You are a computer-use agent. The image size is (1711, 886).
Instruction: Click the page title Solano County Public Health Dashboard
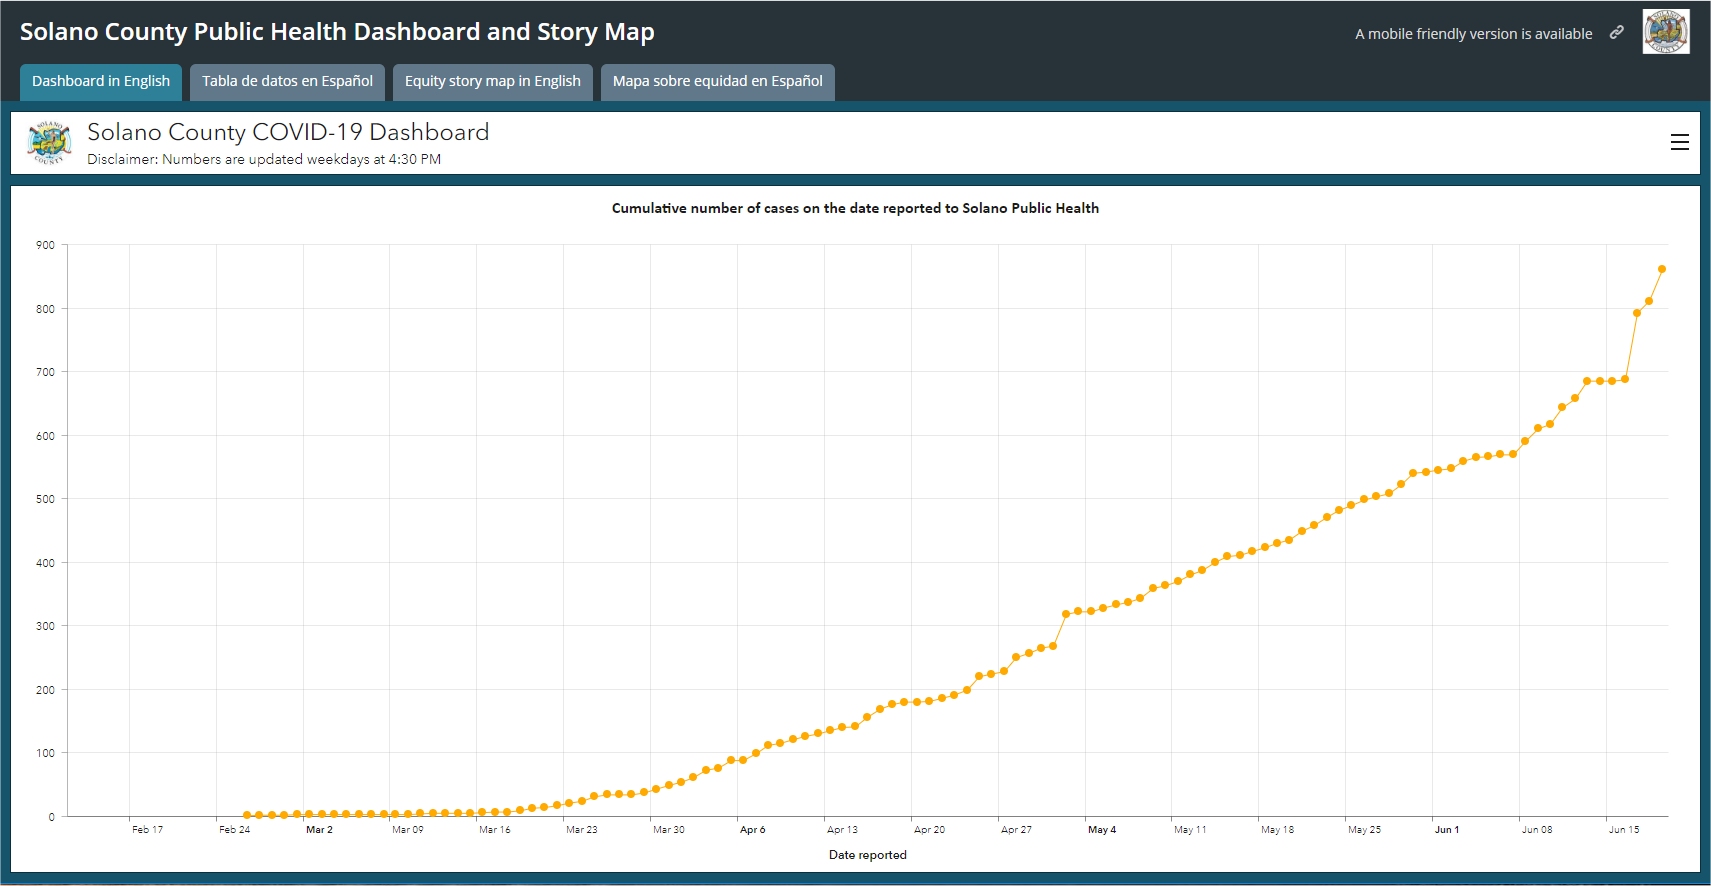pyautogui.click(x=337, y=32)
